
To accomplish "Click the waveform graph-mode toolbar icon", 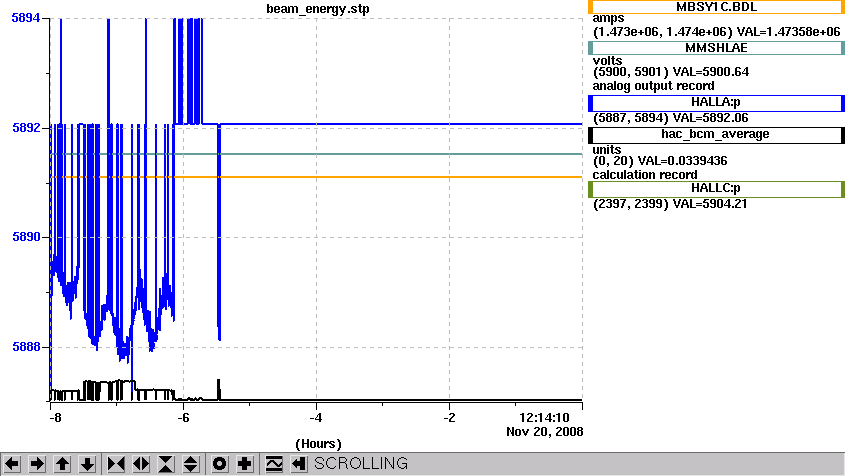I will [x=274, y=464].
